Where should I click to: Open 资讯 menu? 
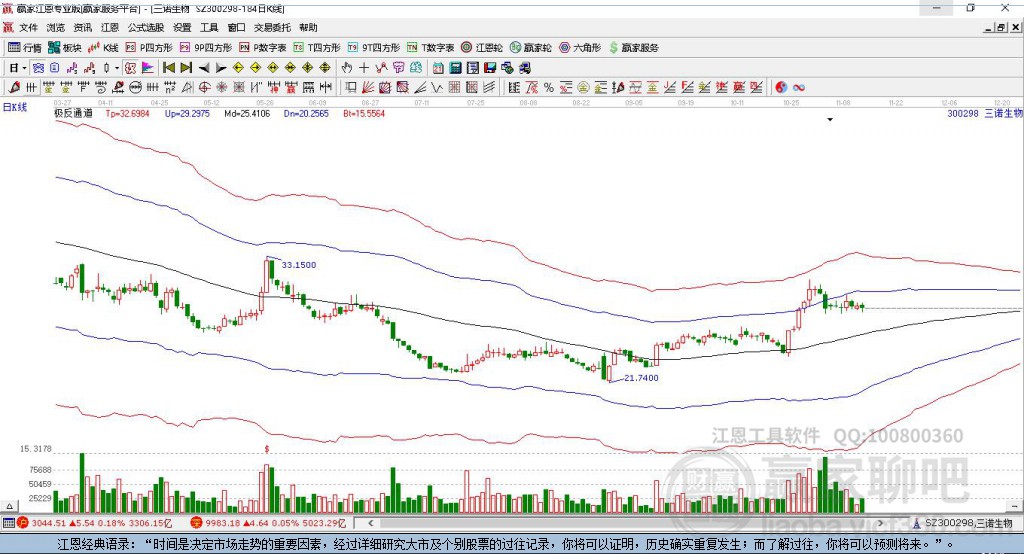[x=82, y=27]
